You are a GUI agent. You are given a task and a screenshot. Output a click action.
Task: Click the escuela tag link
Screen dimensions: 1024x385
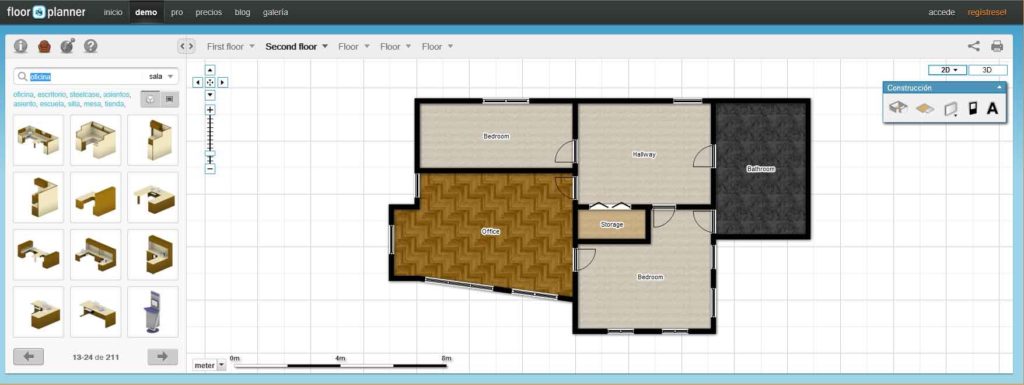52,104
